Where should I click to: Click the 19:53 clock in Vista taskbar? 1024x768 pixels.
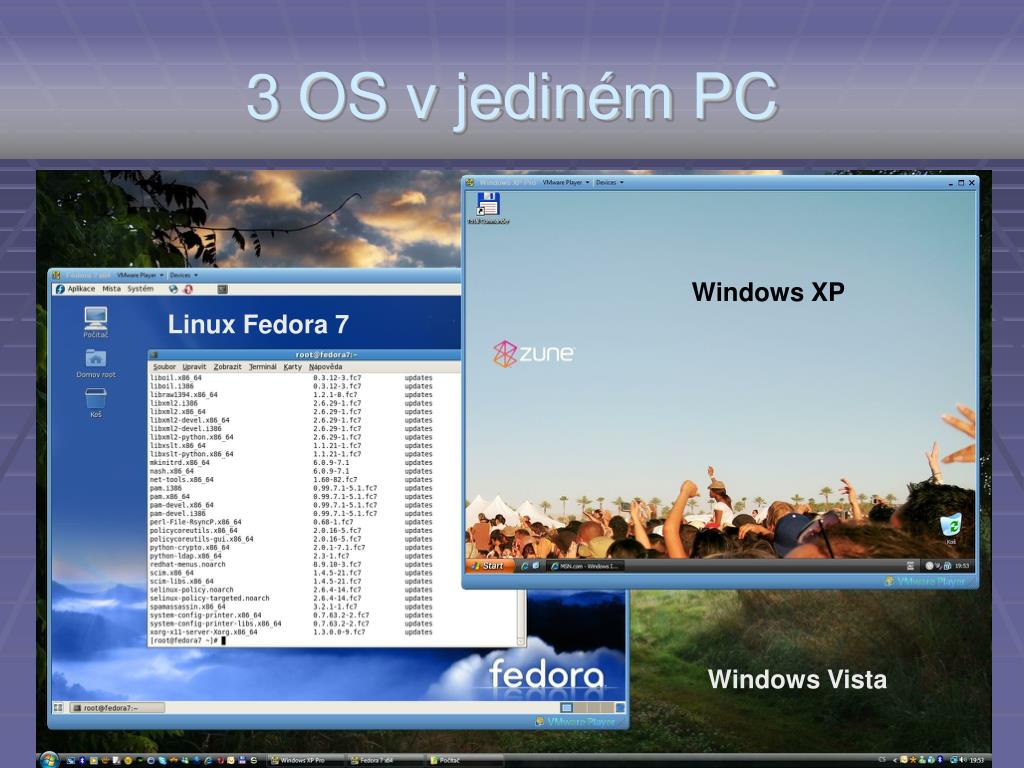pos(977,760)
